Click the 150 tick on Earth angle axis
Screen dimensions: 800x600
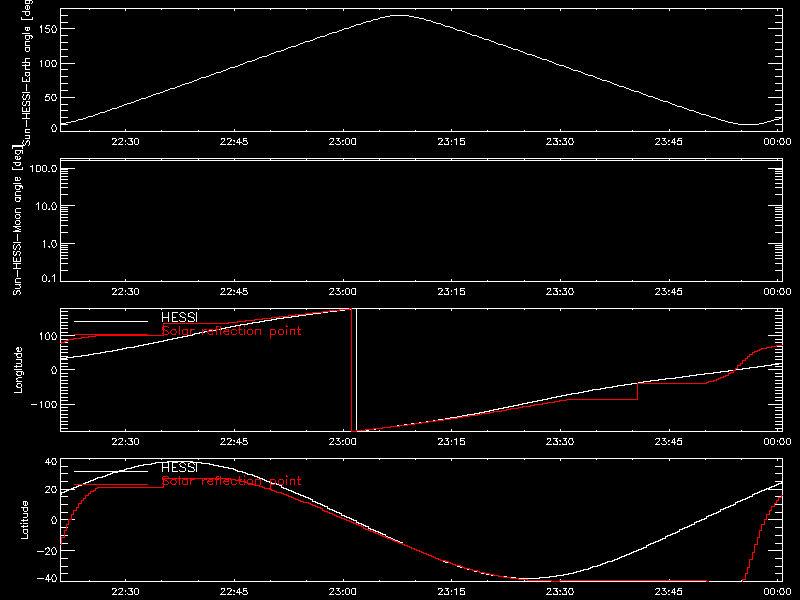pyautogui.click(x=48, y=29)
